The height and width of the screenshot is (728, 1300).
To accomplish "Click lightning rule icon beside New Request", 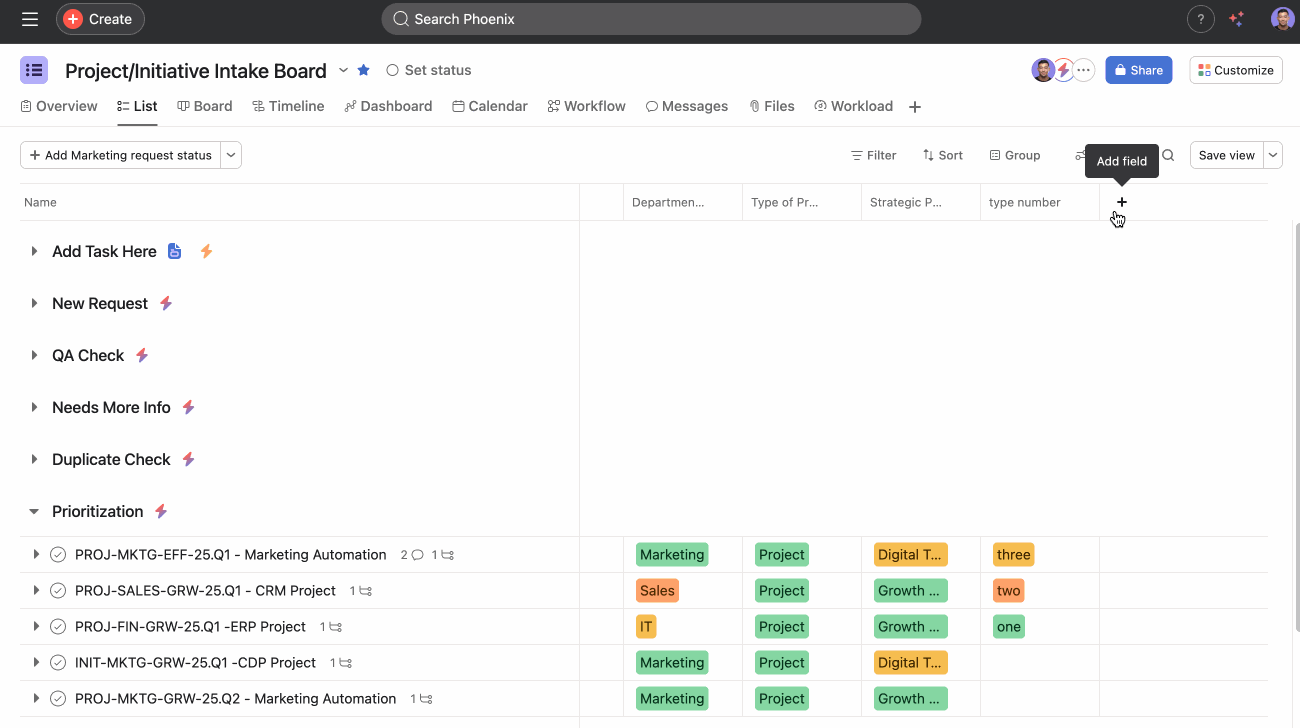I will tap(166, 303).
